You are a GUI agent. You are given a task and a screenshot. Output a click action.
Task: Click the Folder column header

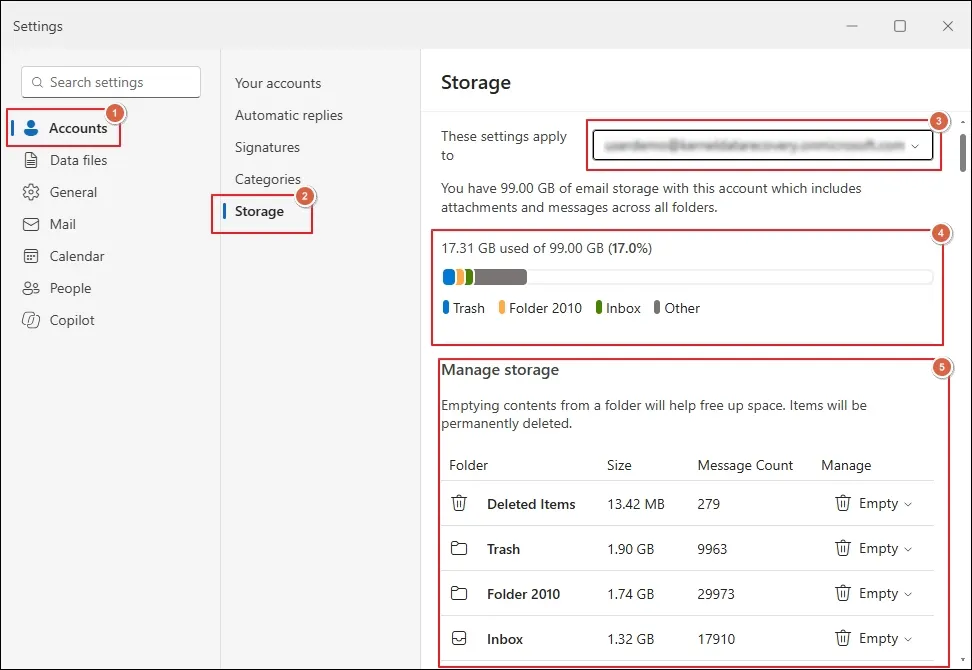(x=468, y=465)
